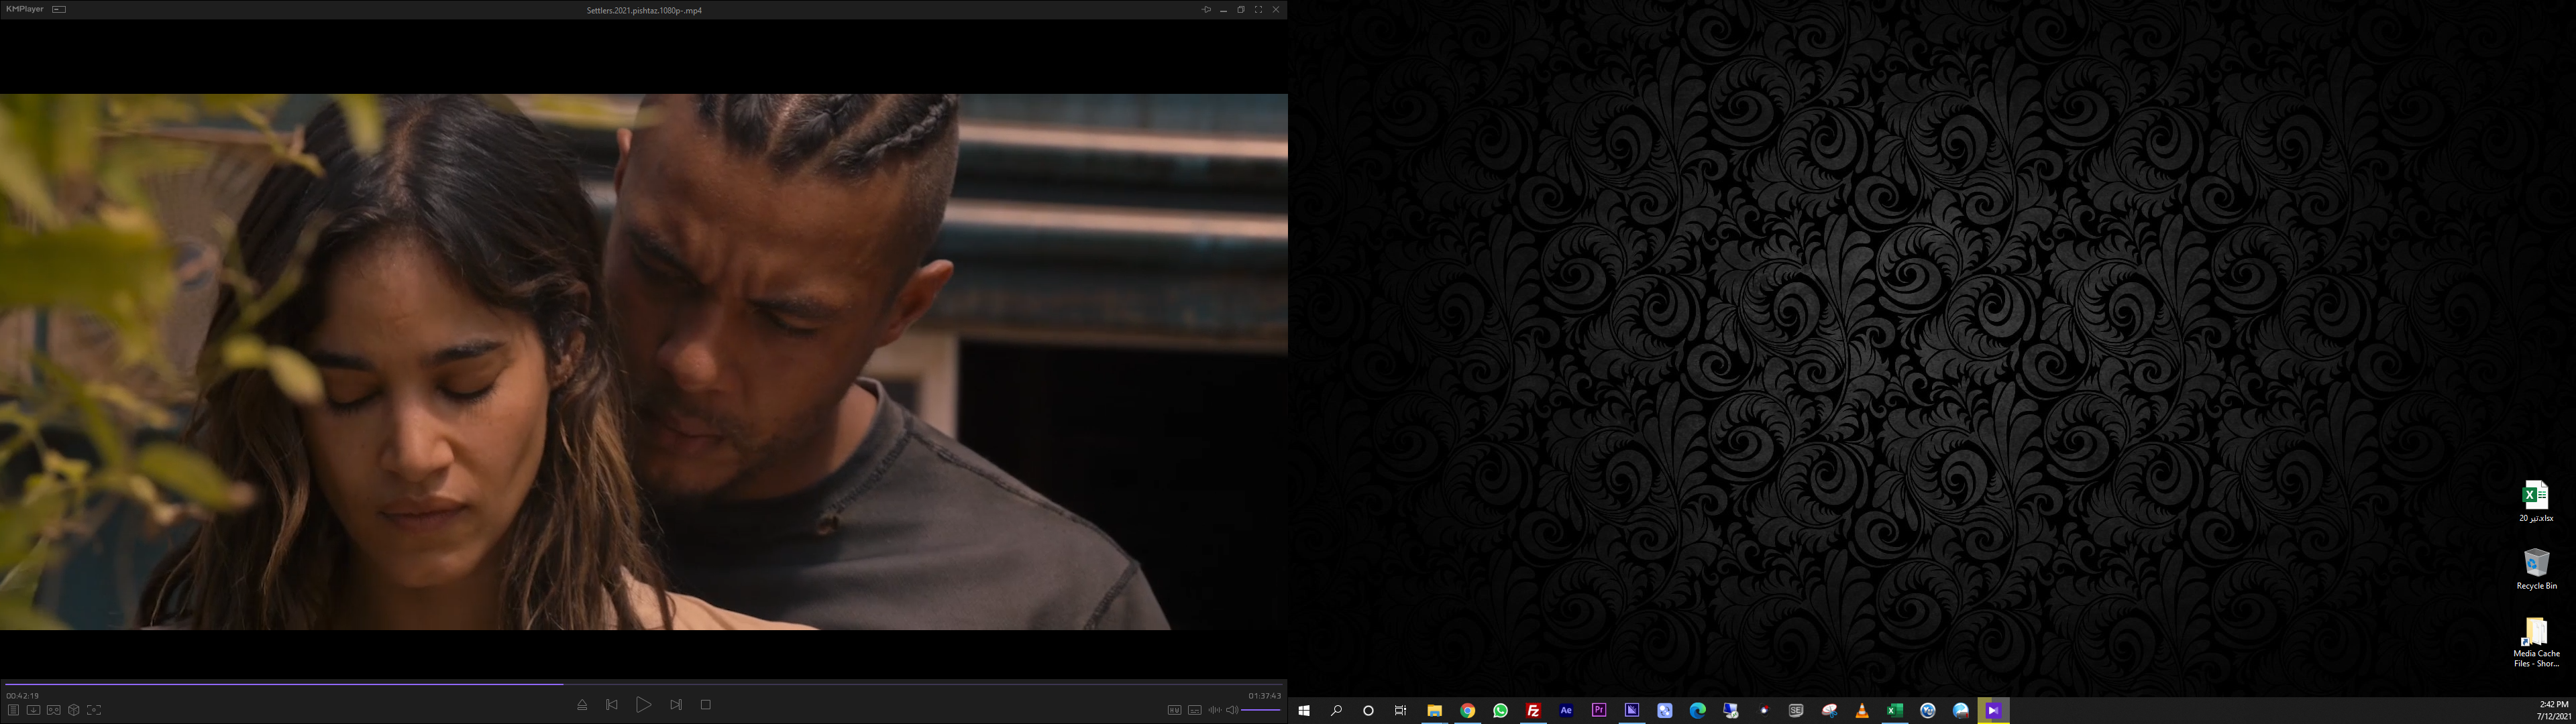Open the audio equalizer waveform icon
This screenshot has height=724, width=2576.
(1214, 710)
